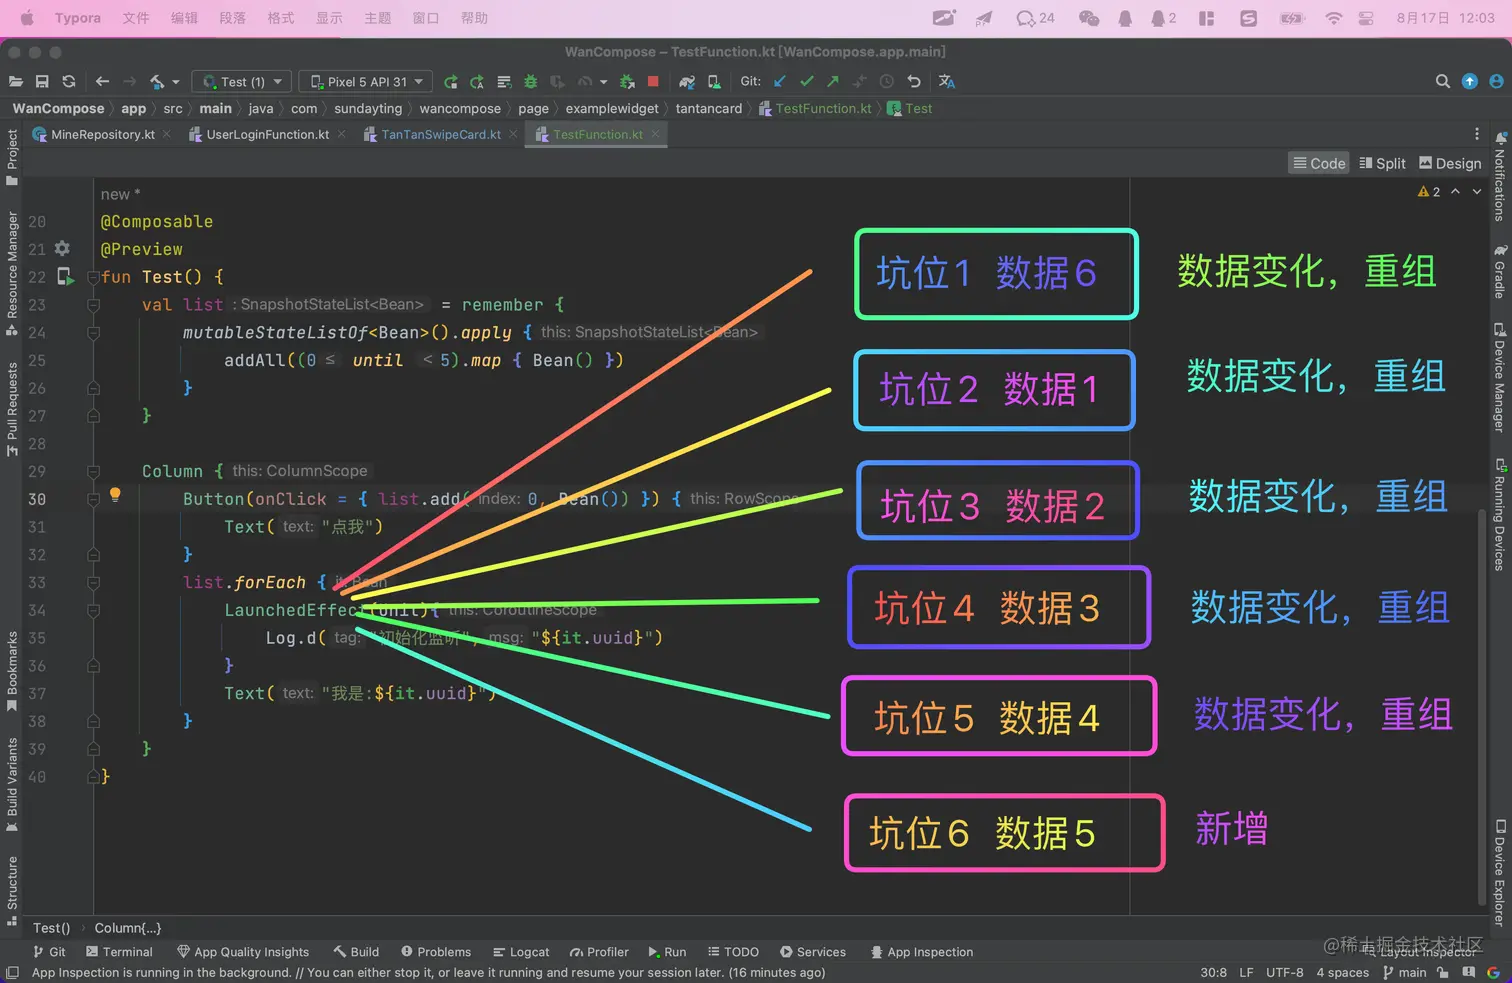1512x983 pixels.
Task: Open the Structure side panel
Action: pyautogui.click(x=12, y=892)
